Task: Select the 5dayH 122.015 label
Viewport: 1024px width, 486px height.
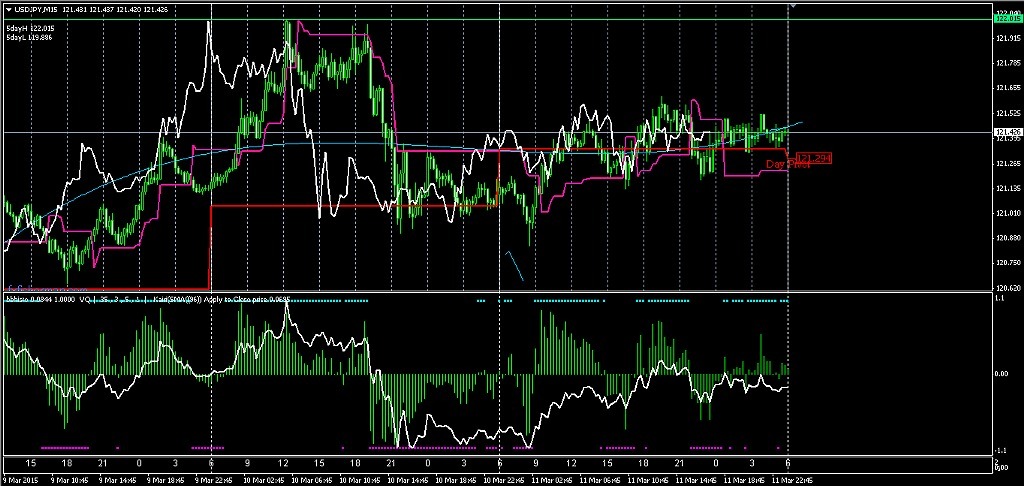Action: tap(29, 29)
